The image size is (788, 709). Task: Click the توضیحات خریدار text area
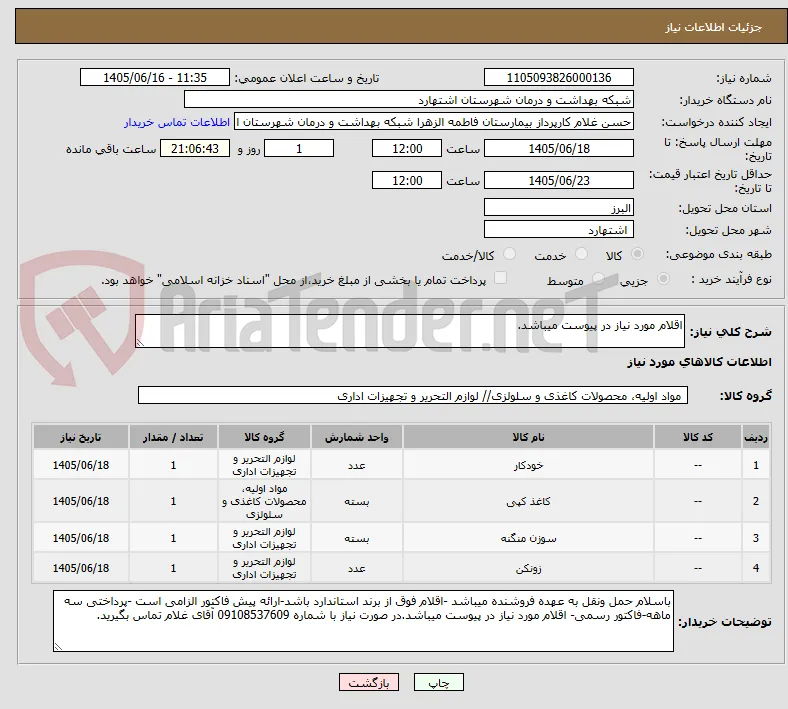coord(363,621)
